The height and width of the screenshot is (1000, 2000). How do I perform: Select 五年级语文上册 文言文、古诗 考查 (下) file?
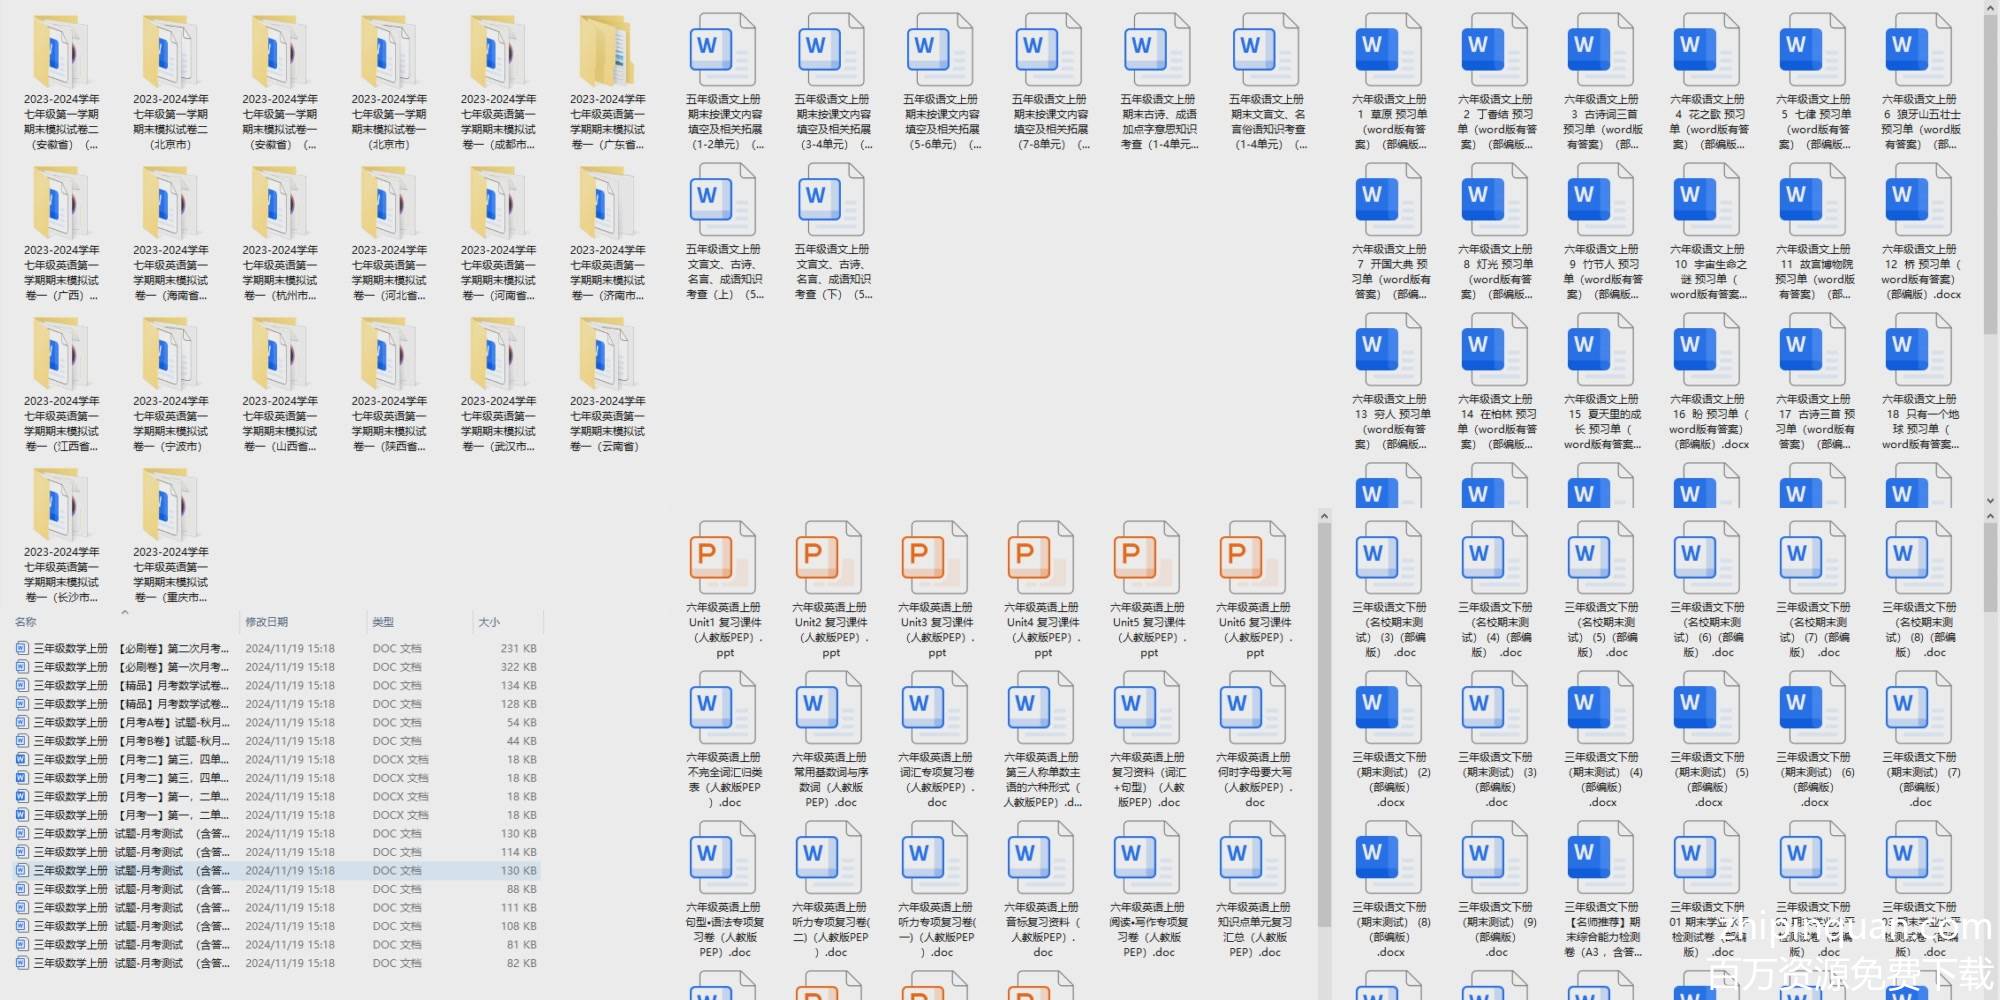(x=833, y=233)
